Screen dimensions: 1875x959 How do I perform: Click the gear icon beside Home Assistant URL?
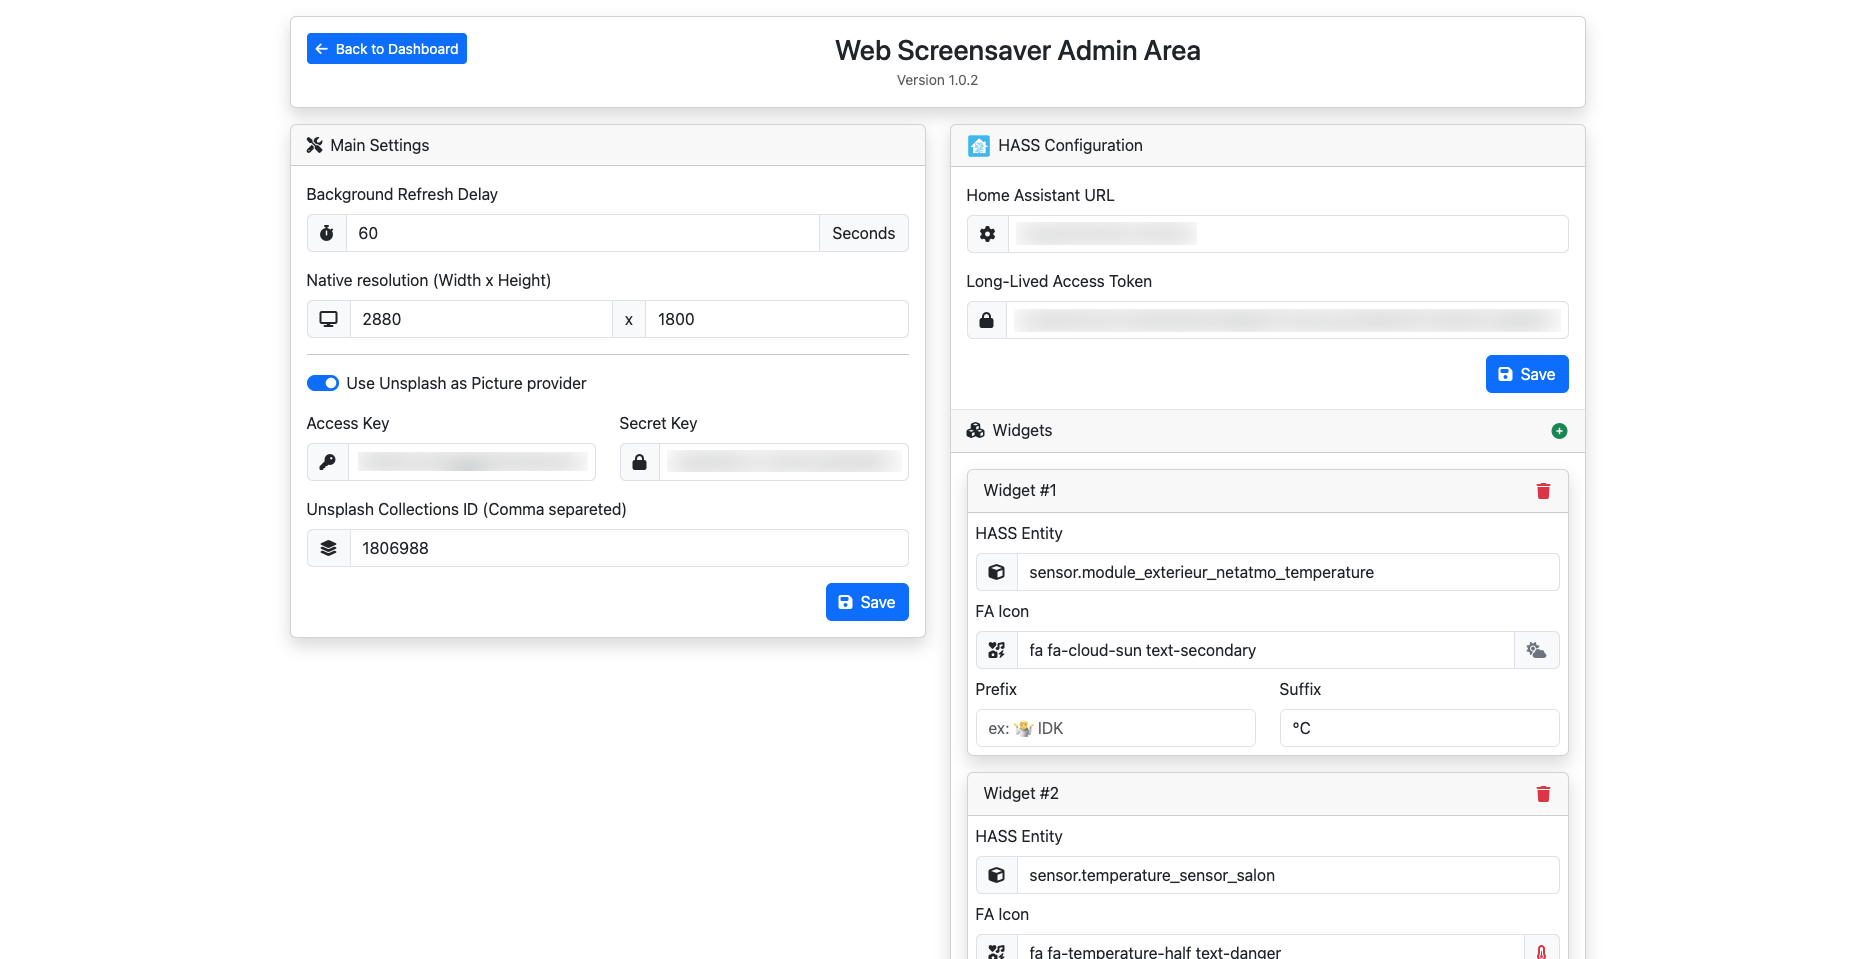point(987,233)
